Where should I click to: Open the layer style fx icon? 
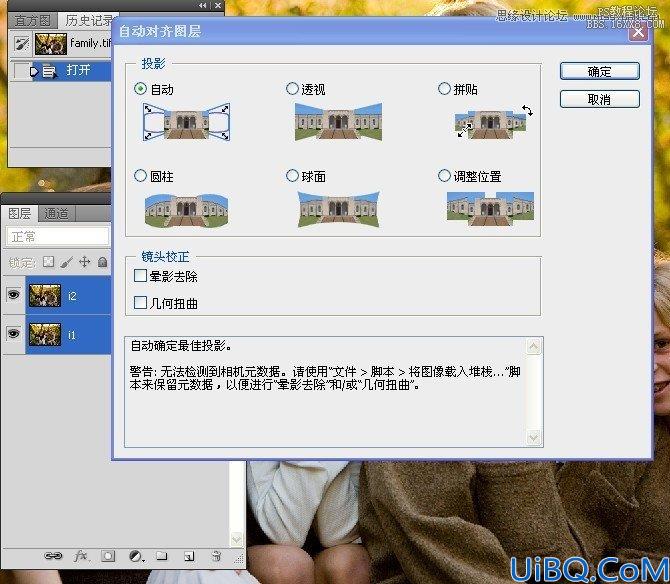coord(80,556)
